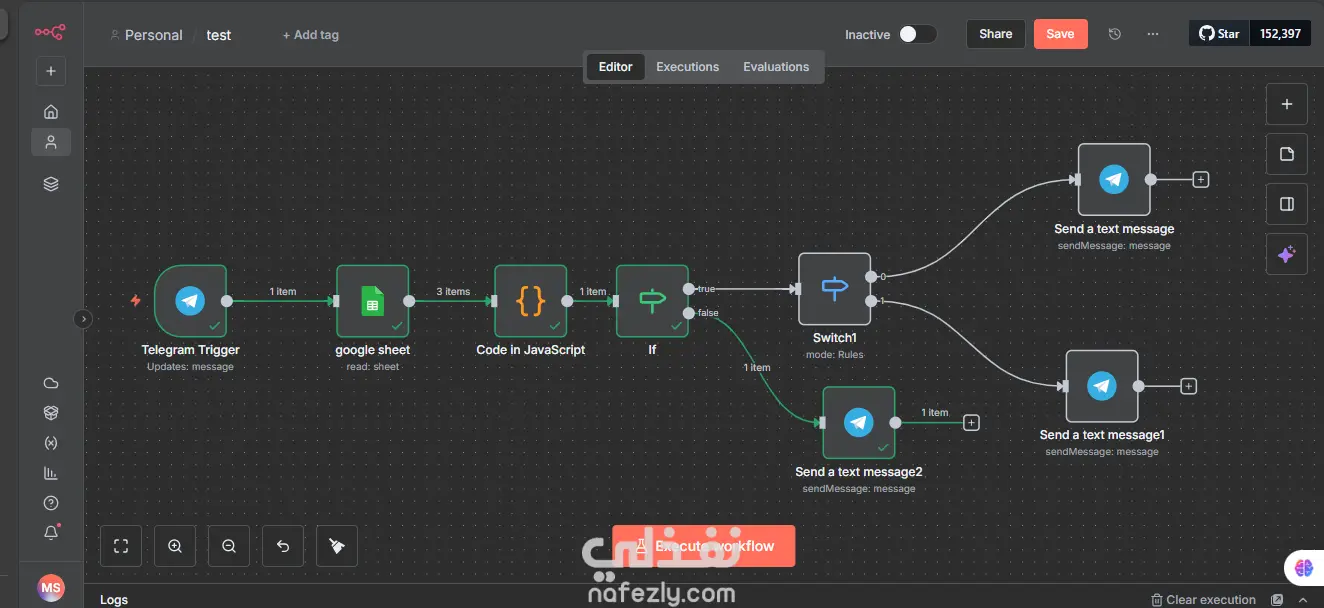
Task: Click Switch1 output 0 connector
Action: pos(871,277)
